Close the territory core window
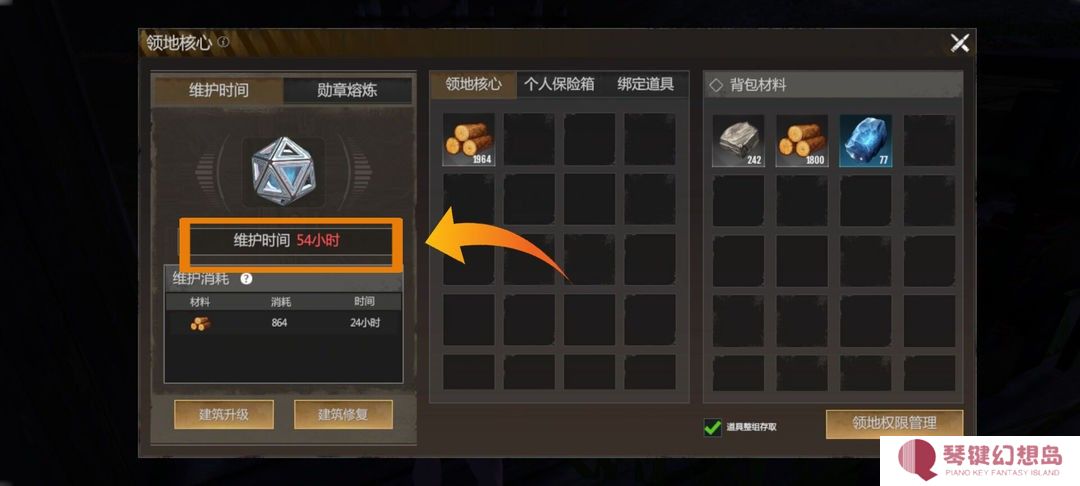1080x486 pixels. pyautogui.click(x=959, y=43)
